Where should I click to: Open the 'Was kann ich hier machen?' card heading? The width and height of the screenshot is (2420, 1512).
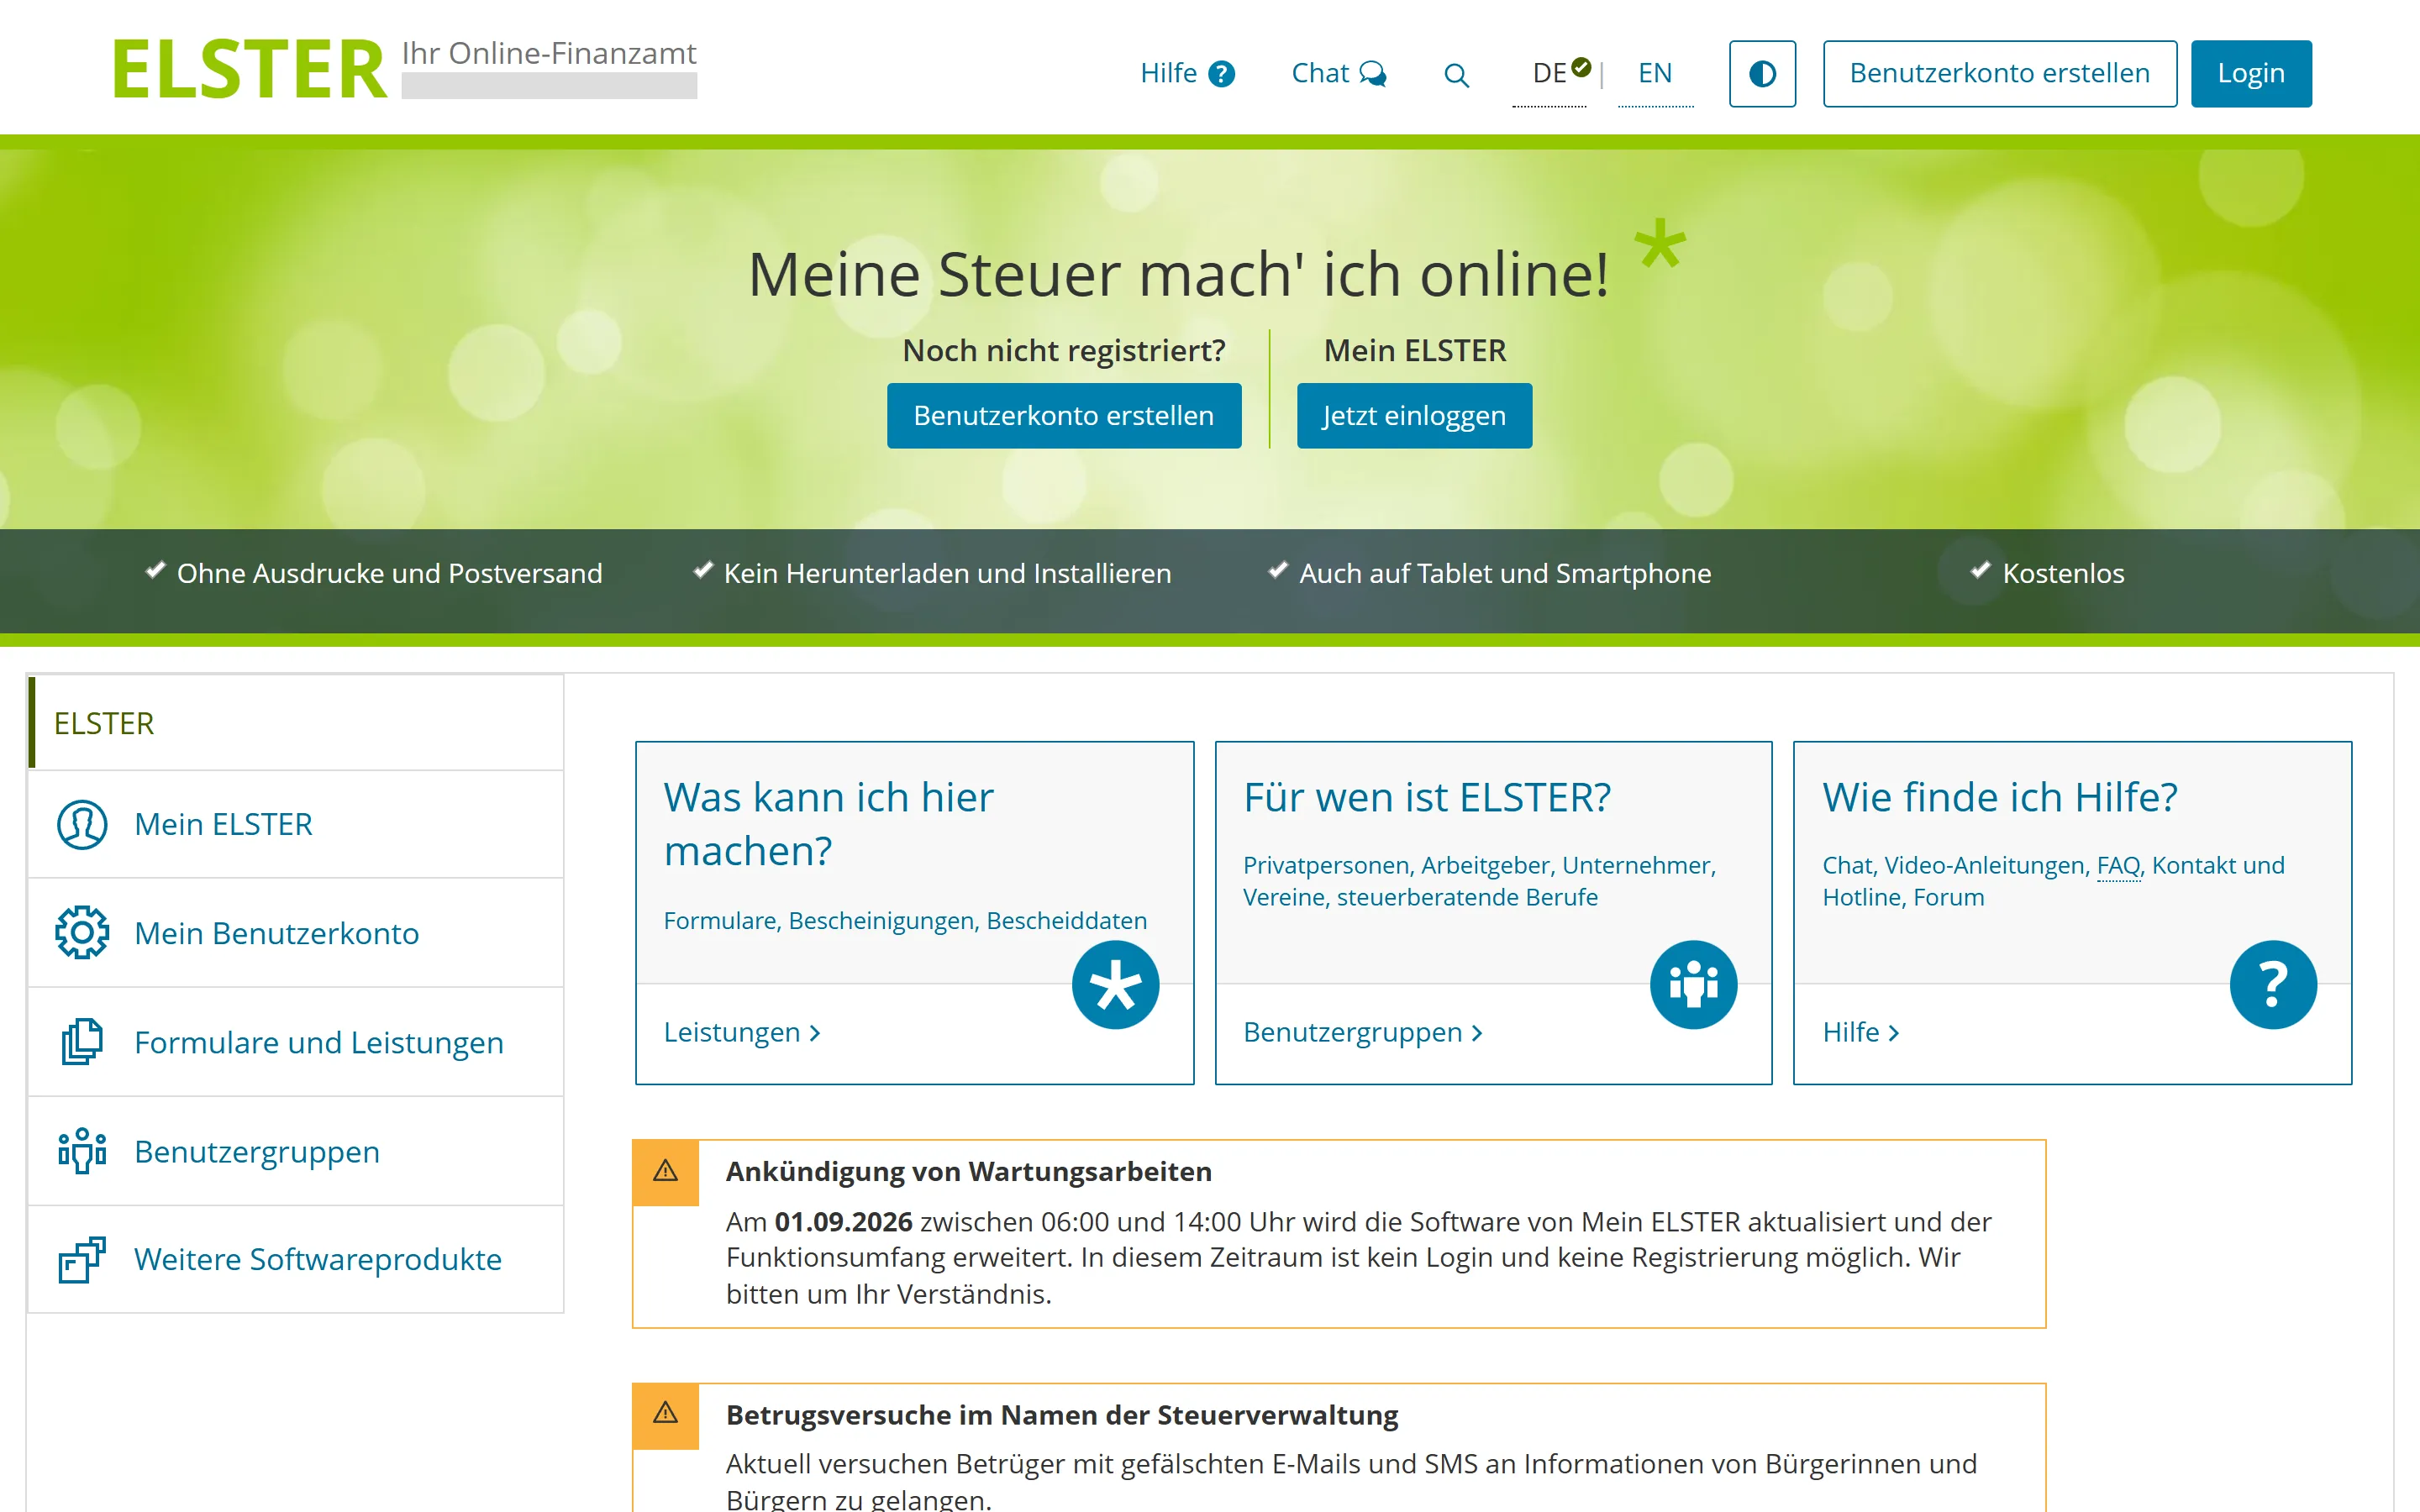click(x=828, y=824)
